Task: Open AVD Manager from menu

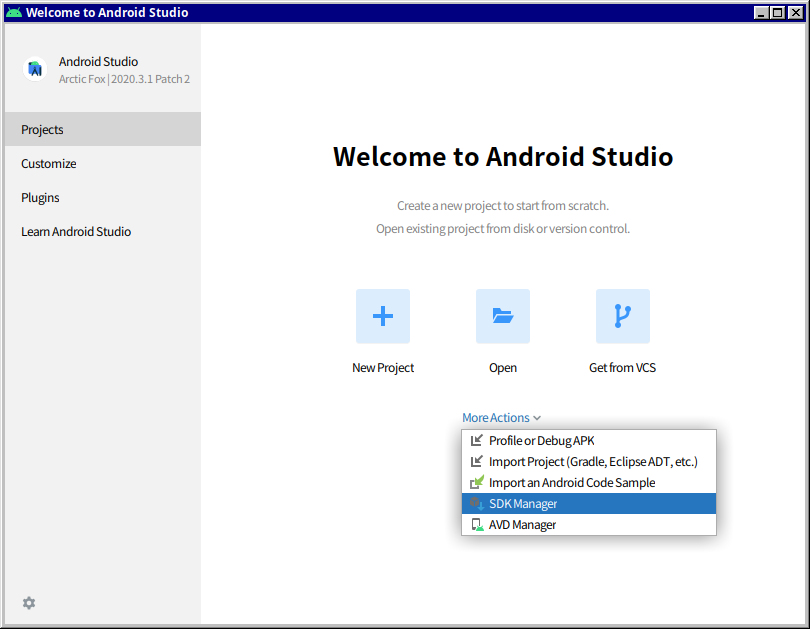Action: (589, 525)
